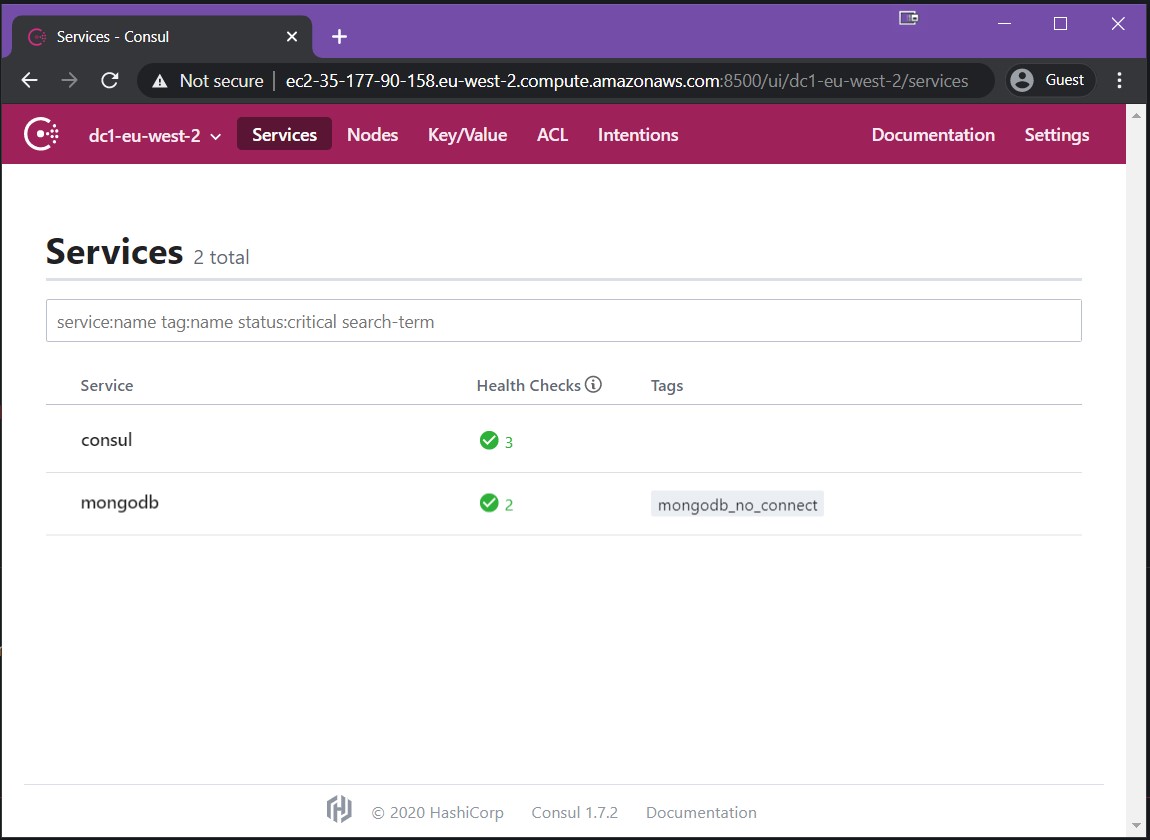1150x840 pixels.
Task: Click the mongodb_no_connect tag
Action: 737,504
